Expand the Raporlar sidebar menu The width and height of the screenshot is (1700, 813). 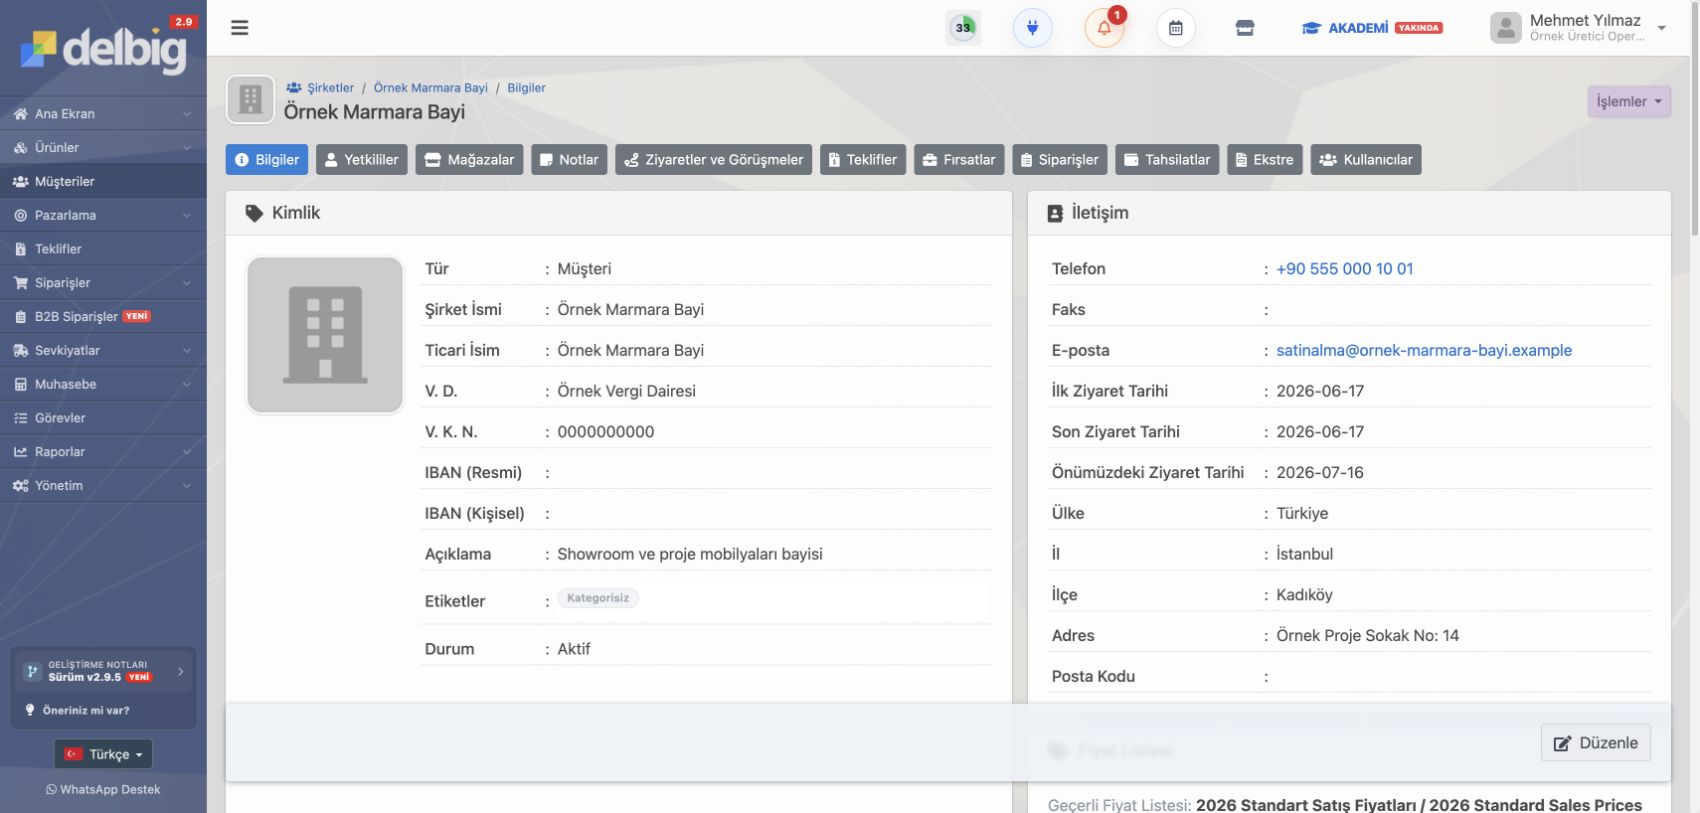click(103, 452)
